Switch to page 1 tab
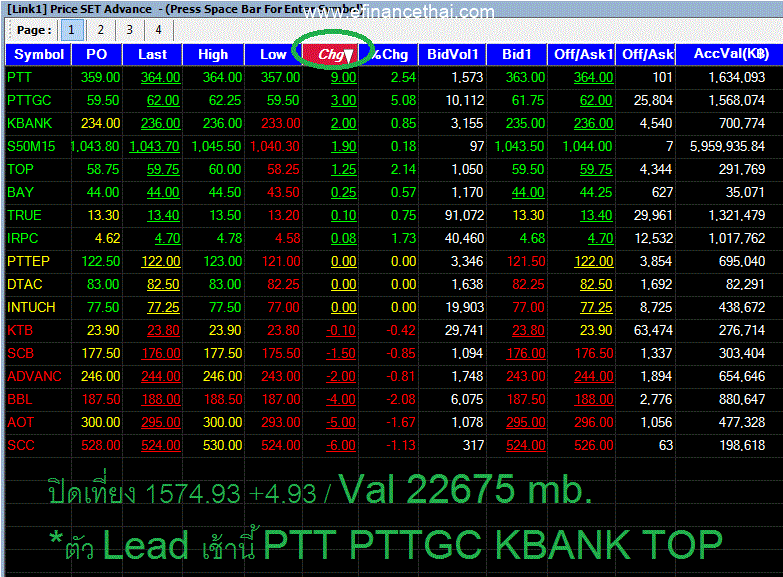 [x=71, y=30]
